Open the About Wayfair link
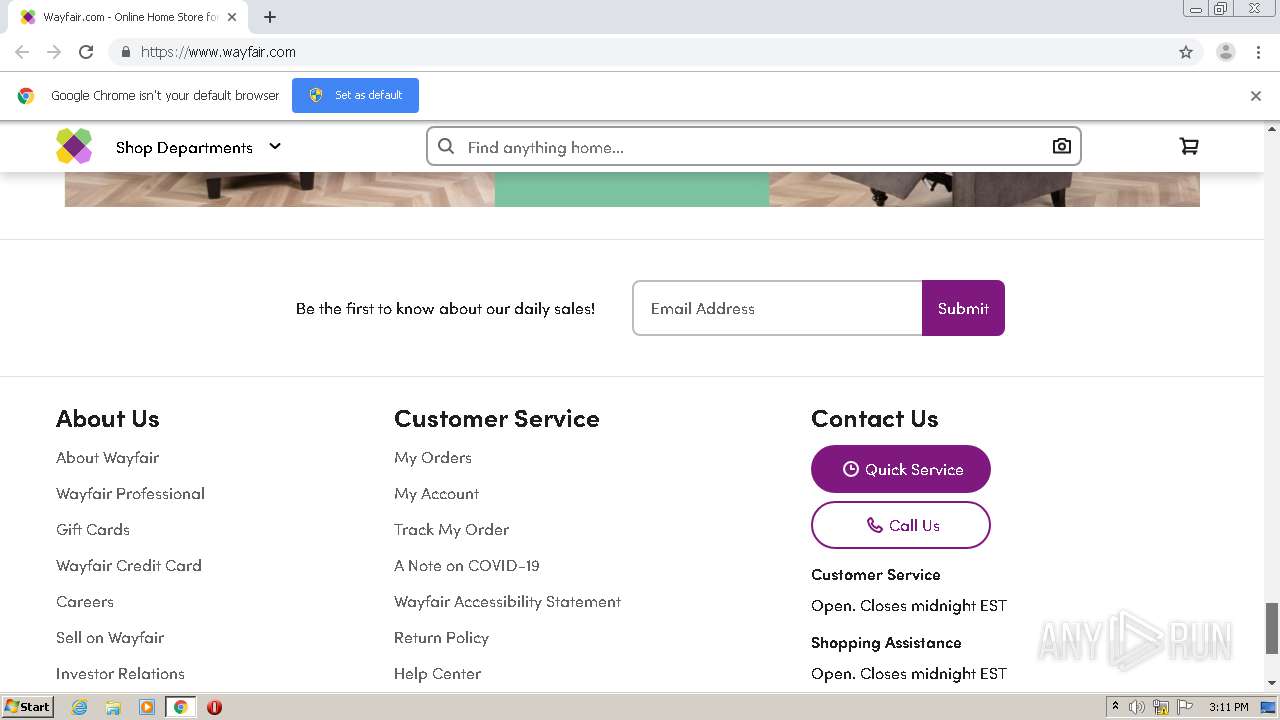 click(108, 458)
